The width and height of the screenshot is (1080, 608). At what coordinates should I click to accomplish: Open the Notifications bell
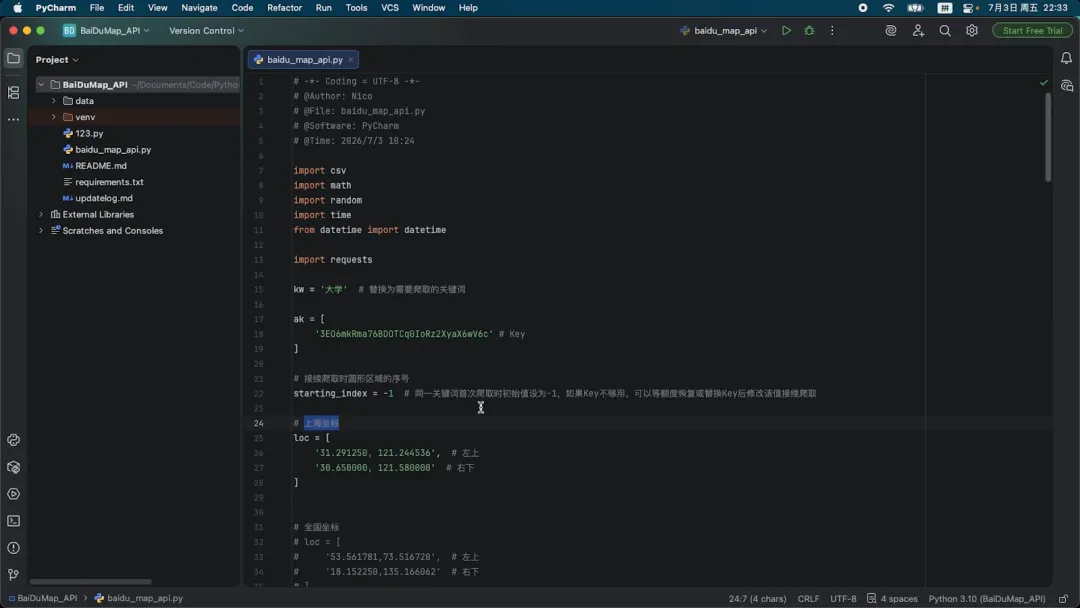click(x=1066, y=59)
